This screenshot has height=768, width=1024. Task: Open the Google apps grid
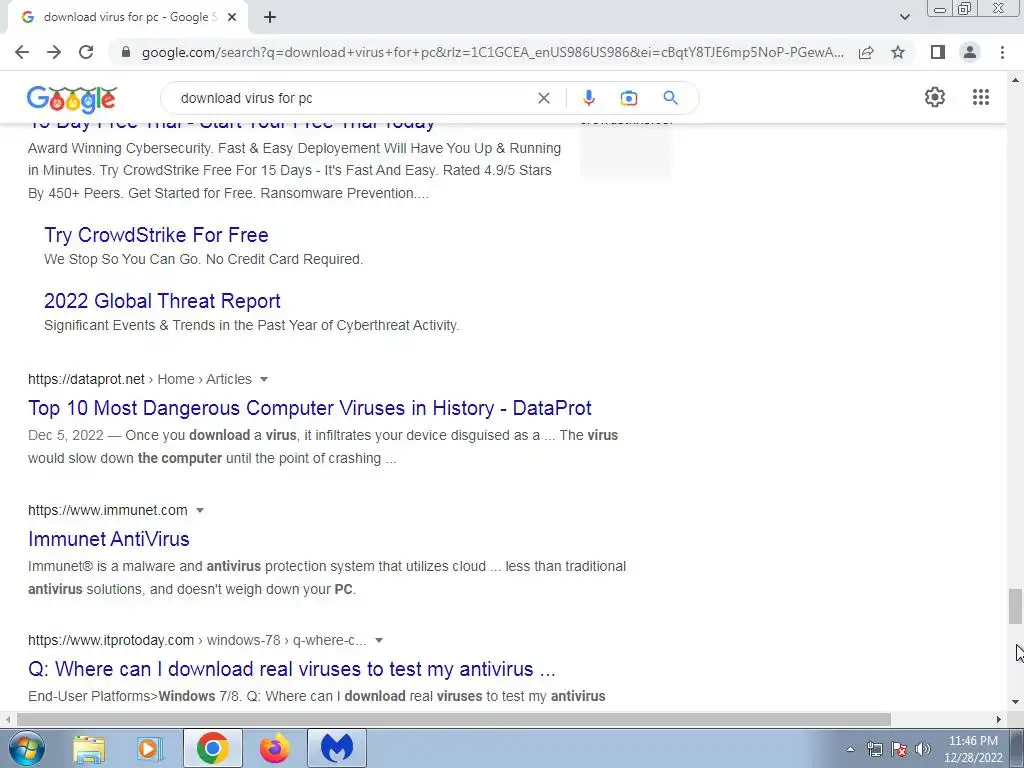980,97
